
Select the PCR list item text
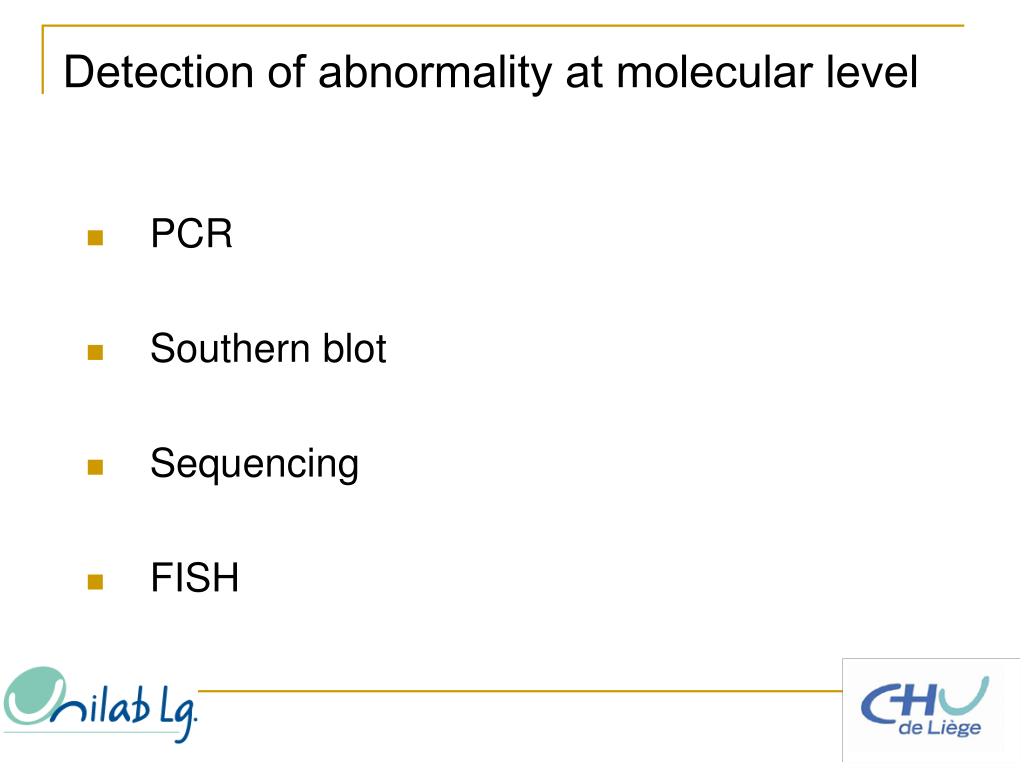[x=191, y=233]
